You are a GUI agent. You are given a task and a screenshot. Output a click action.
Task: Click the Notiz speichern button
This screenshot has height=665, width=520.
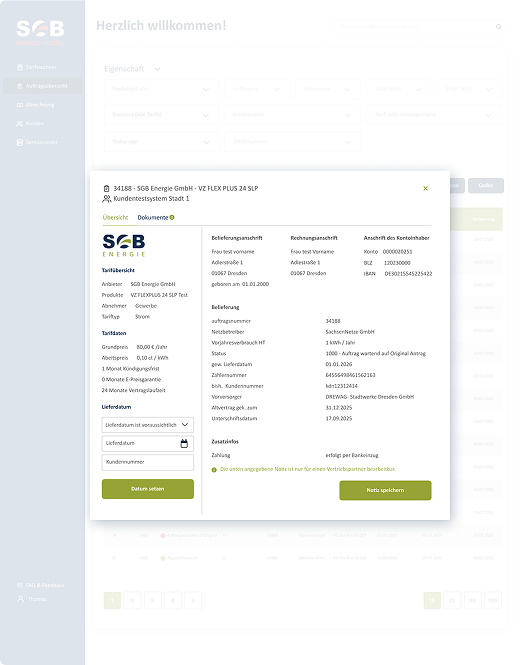pyautogui.click(x=385, y=490)
